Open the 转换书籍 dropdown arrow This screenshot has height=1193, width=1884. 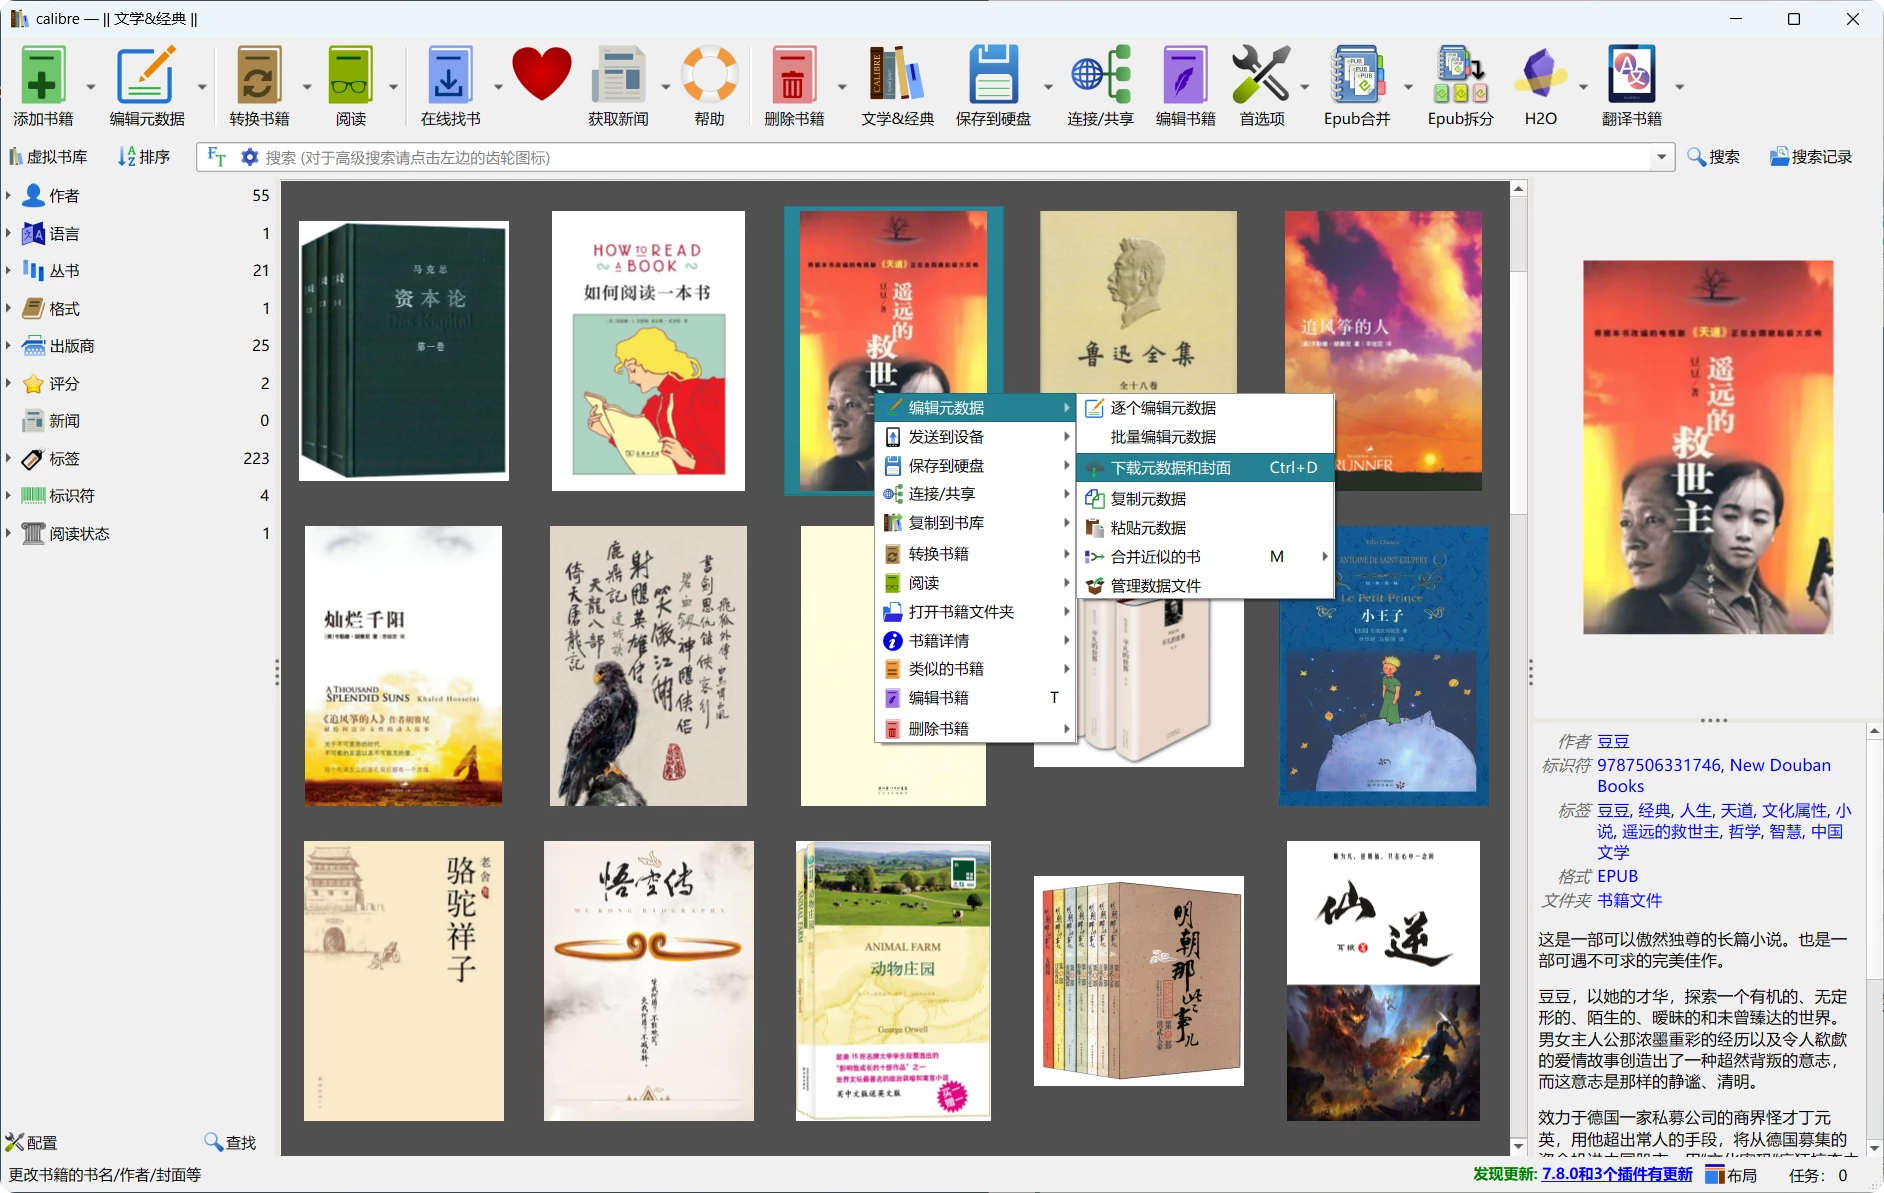307,87
